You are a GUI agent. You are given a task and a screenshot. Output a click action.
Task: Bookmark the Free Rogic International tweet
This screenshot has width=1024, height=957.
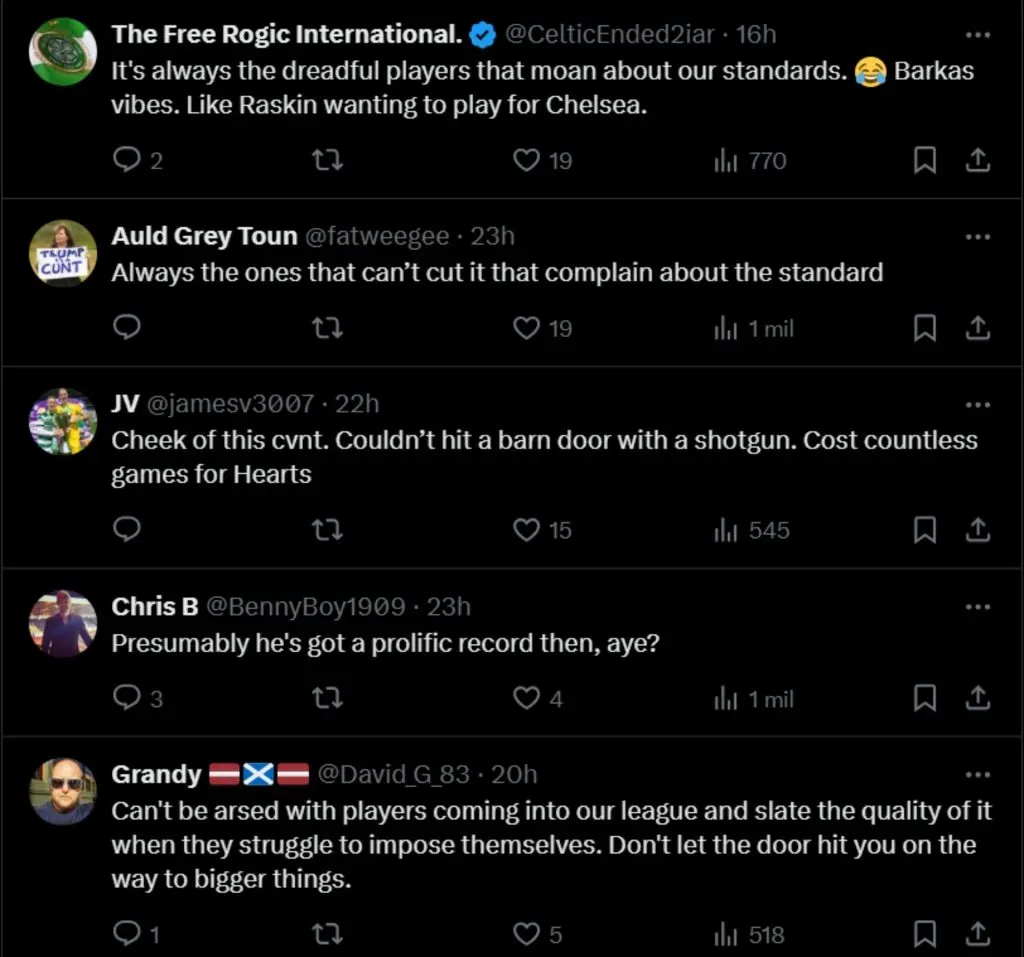(x=925, y=160)
